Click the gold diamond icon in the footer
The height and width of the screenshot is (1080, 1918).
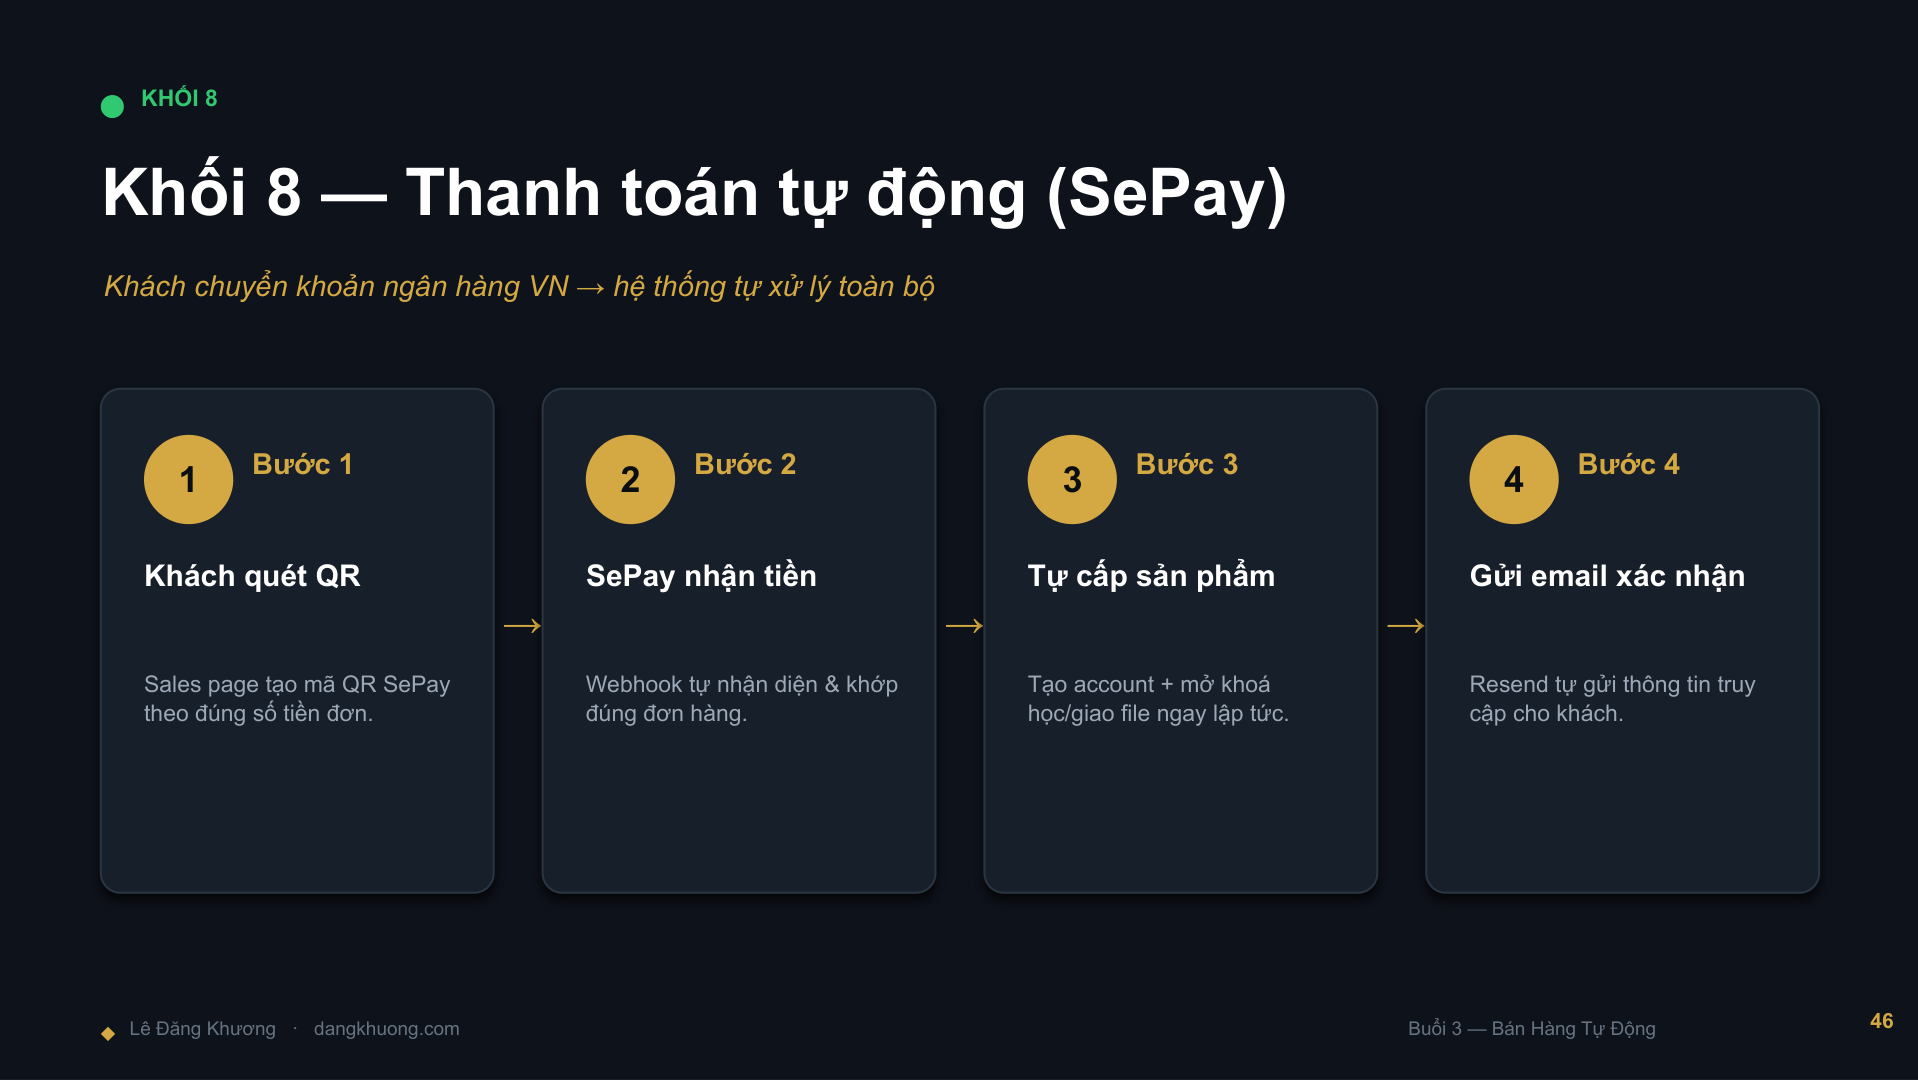(x=108, y=1033)
